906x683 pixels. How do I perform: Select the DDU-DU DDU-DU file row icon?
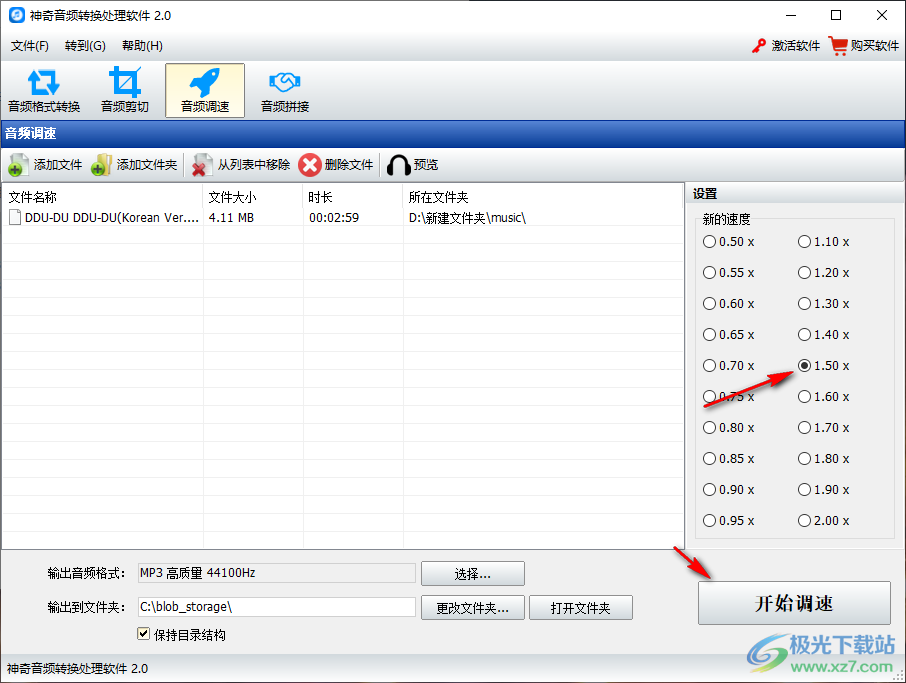coord(15,217)
